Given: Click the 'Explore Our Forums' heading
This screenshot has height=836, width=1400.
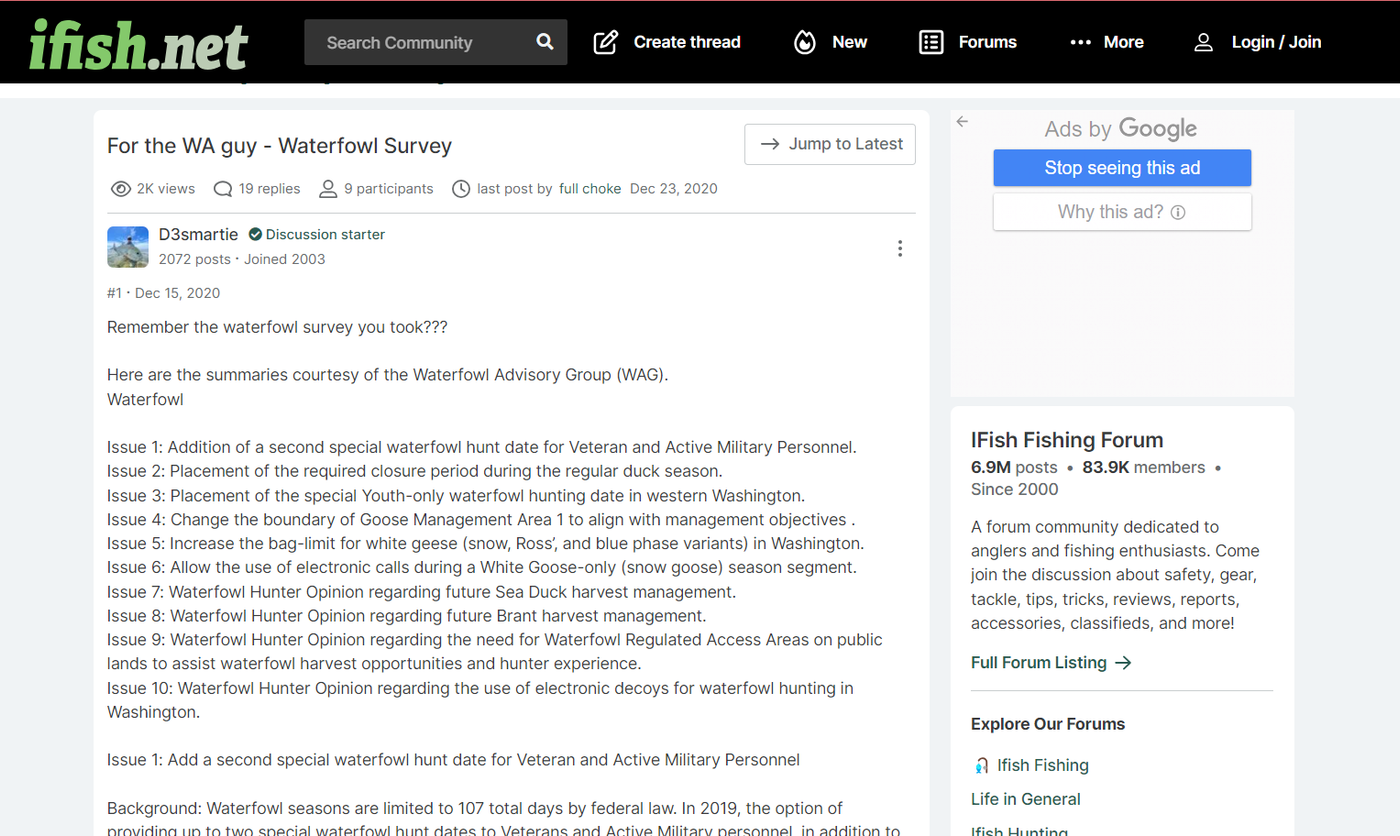Looking at the screenshot, I should click(x=1048, y=724).
